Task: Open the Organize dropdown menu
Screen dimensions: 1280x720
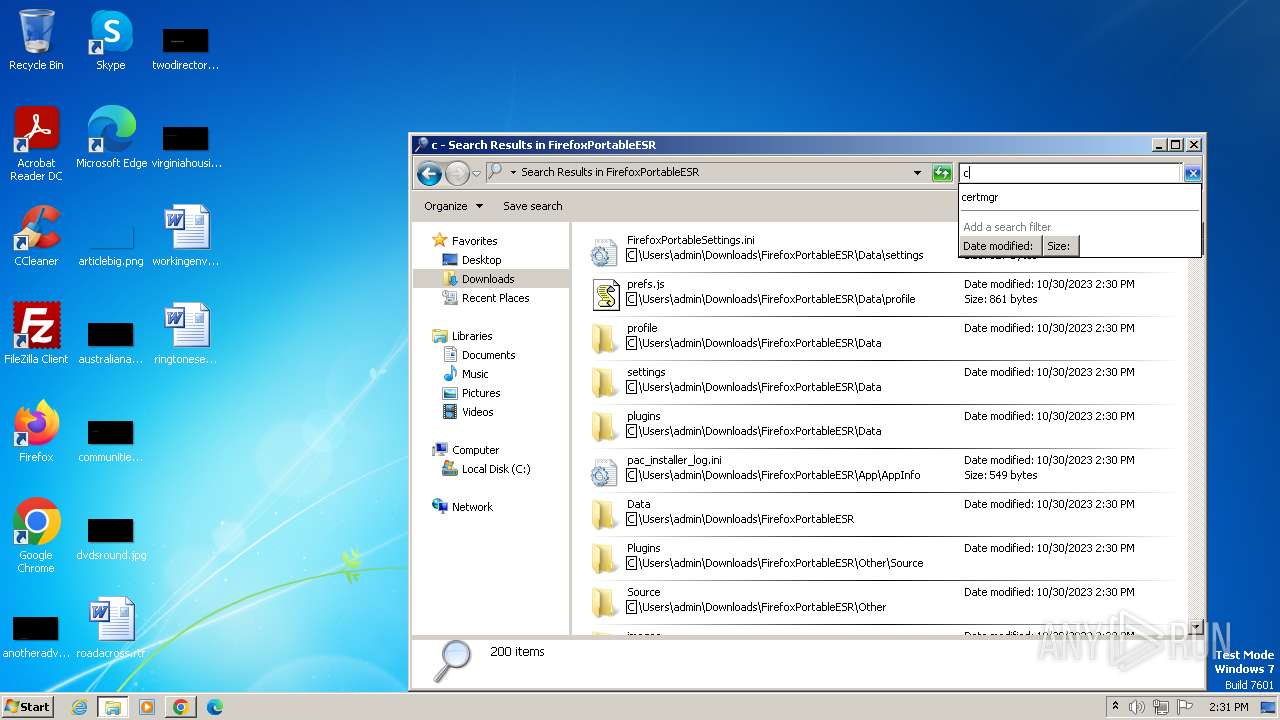Action: click(453, 206)
